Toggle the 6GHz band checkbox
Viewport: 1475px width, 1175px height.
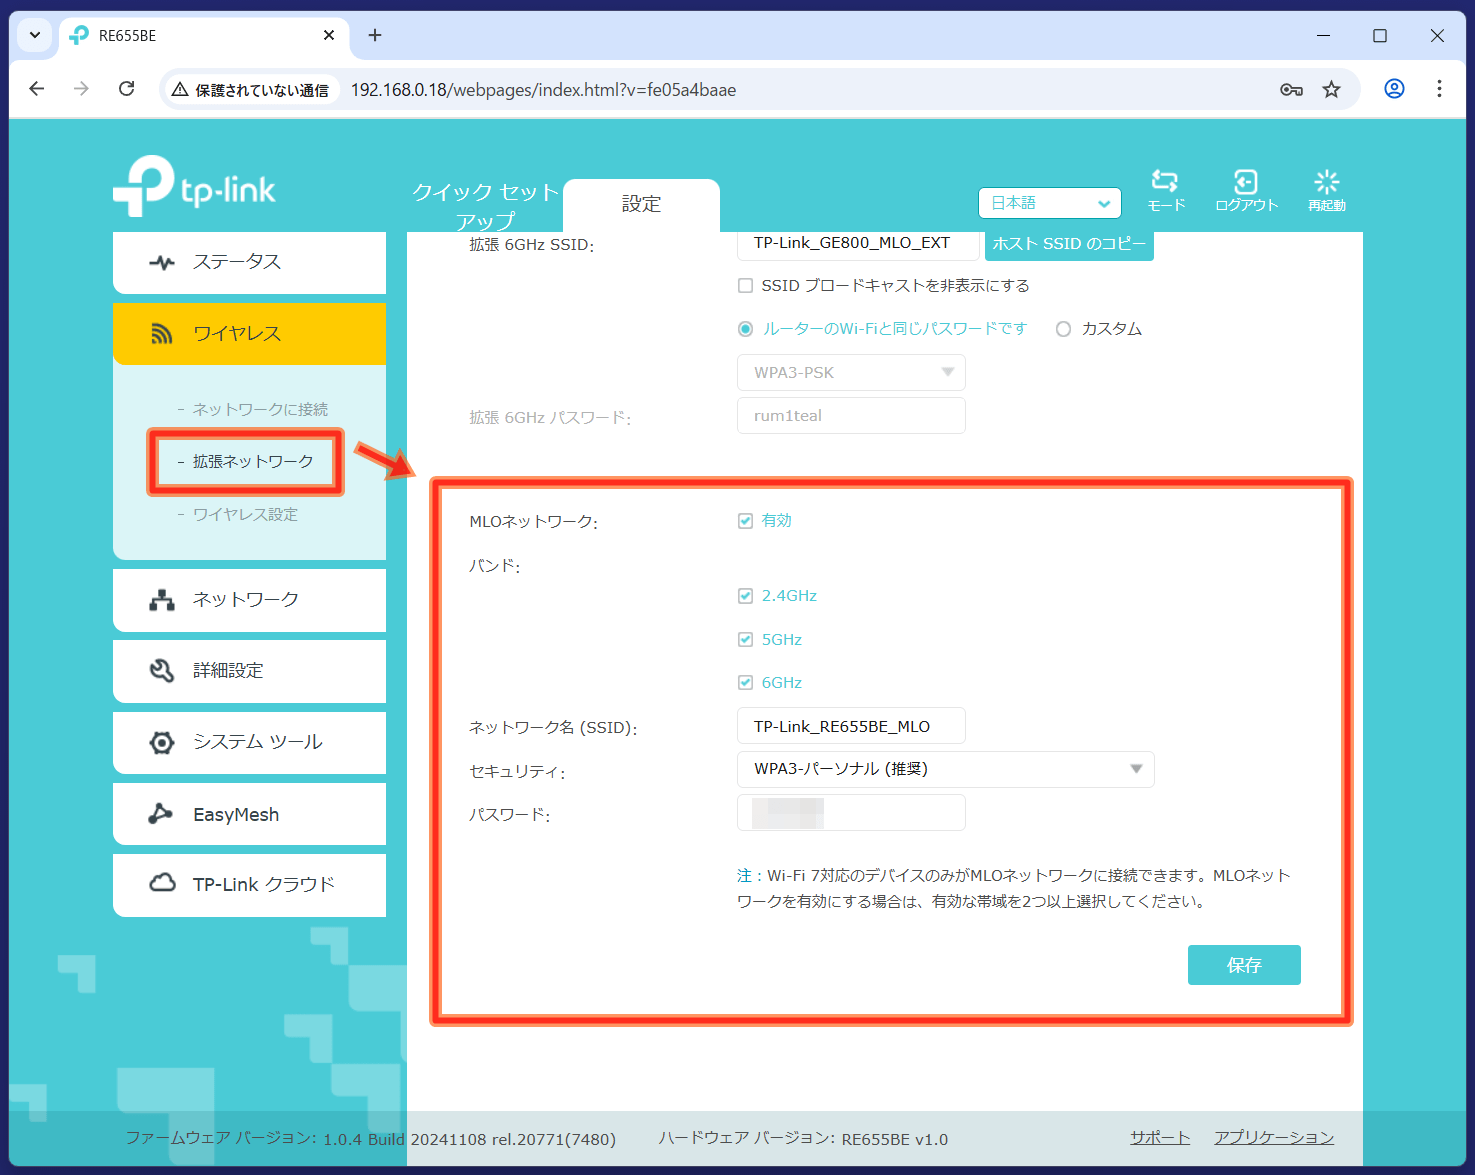(x=745, y=683)
